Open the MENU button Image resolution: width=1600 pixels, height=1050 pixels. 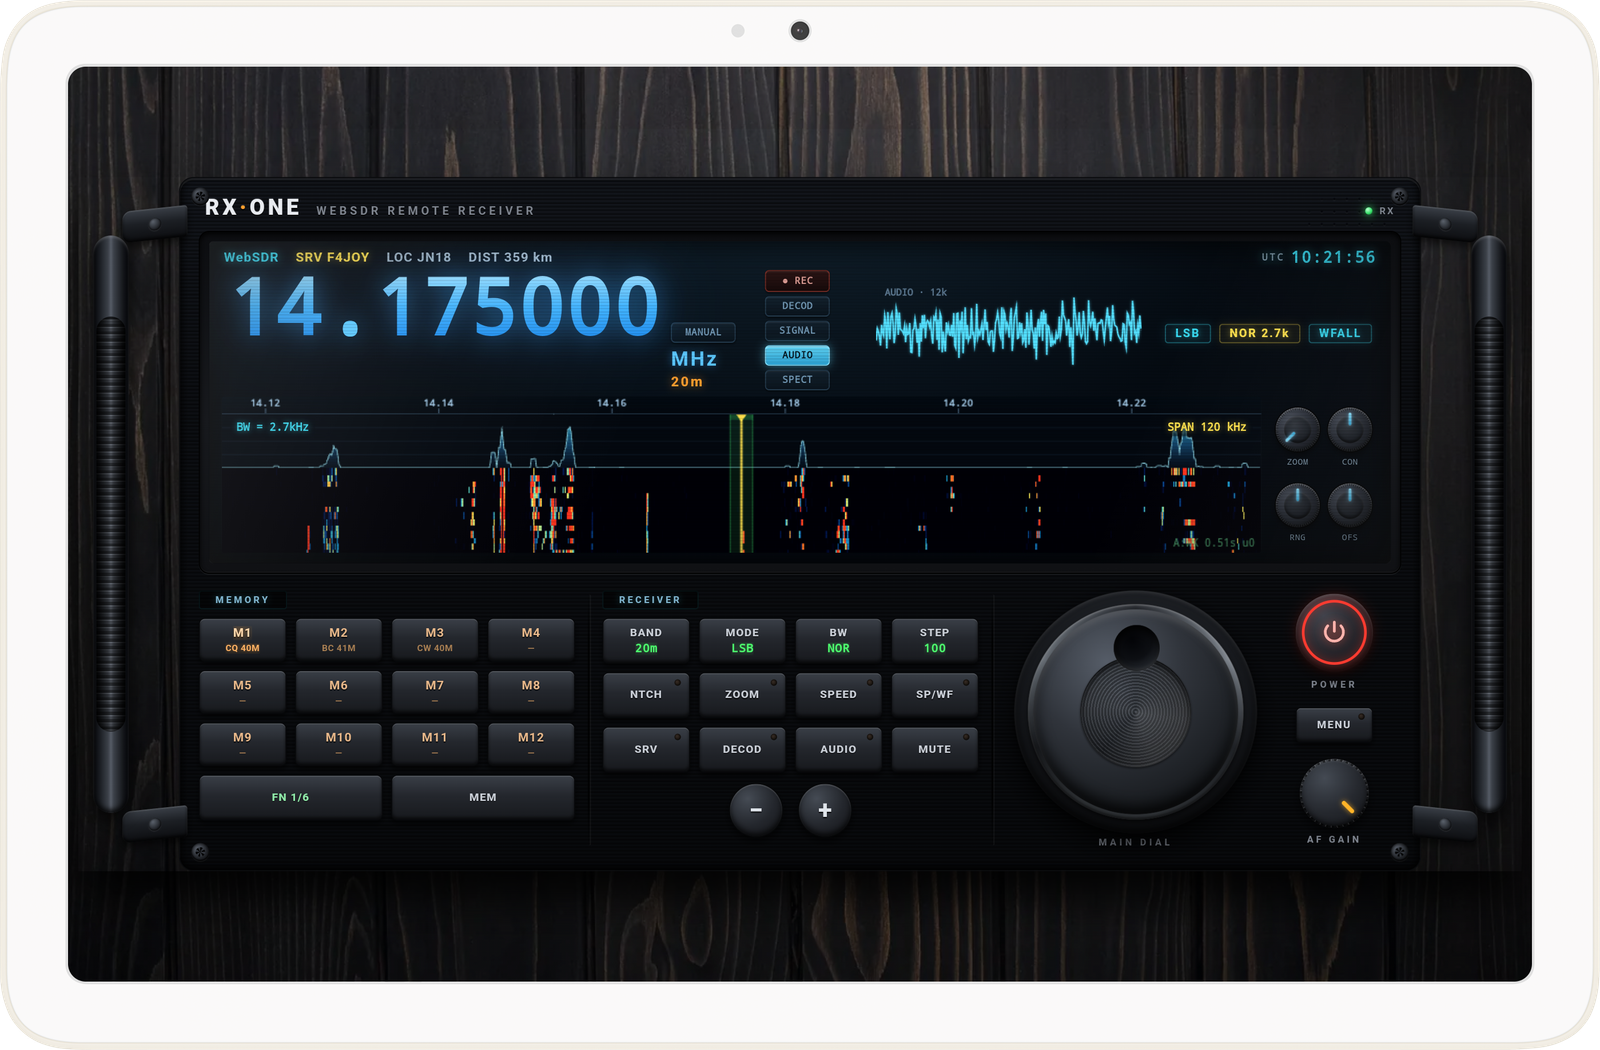point(1333,724)
